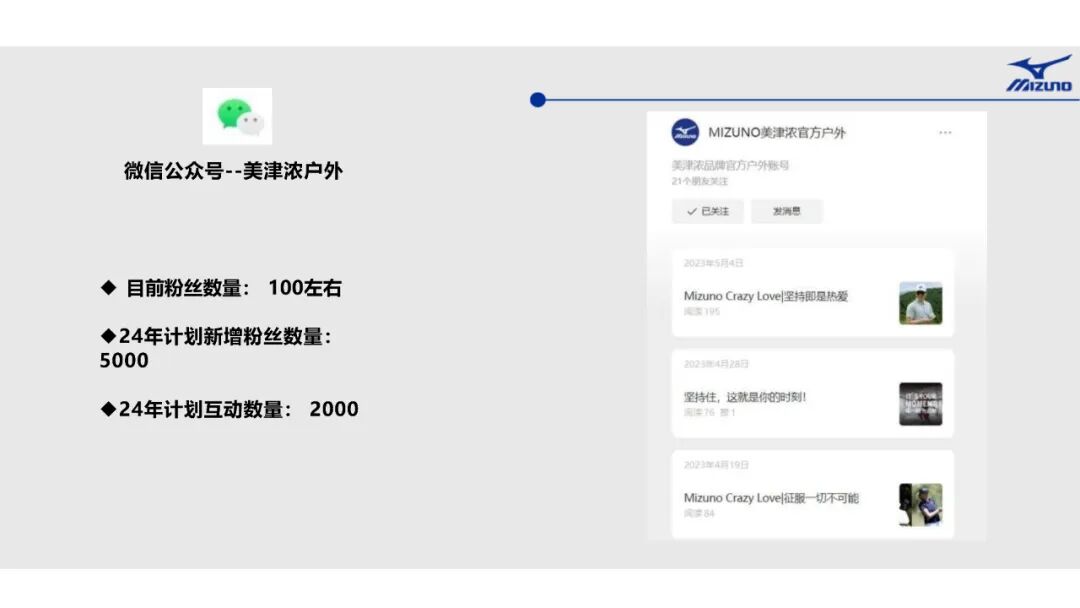
Task: Click the date 2023年4月28日
Action: (716, 364)
